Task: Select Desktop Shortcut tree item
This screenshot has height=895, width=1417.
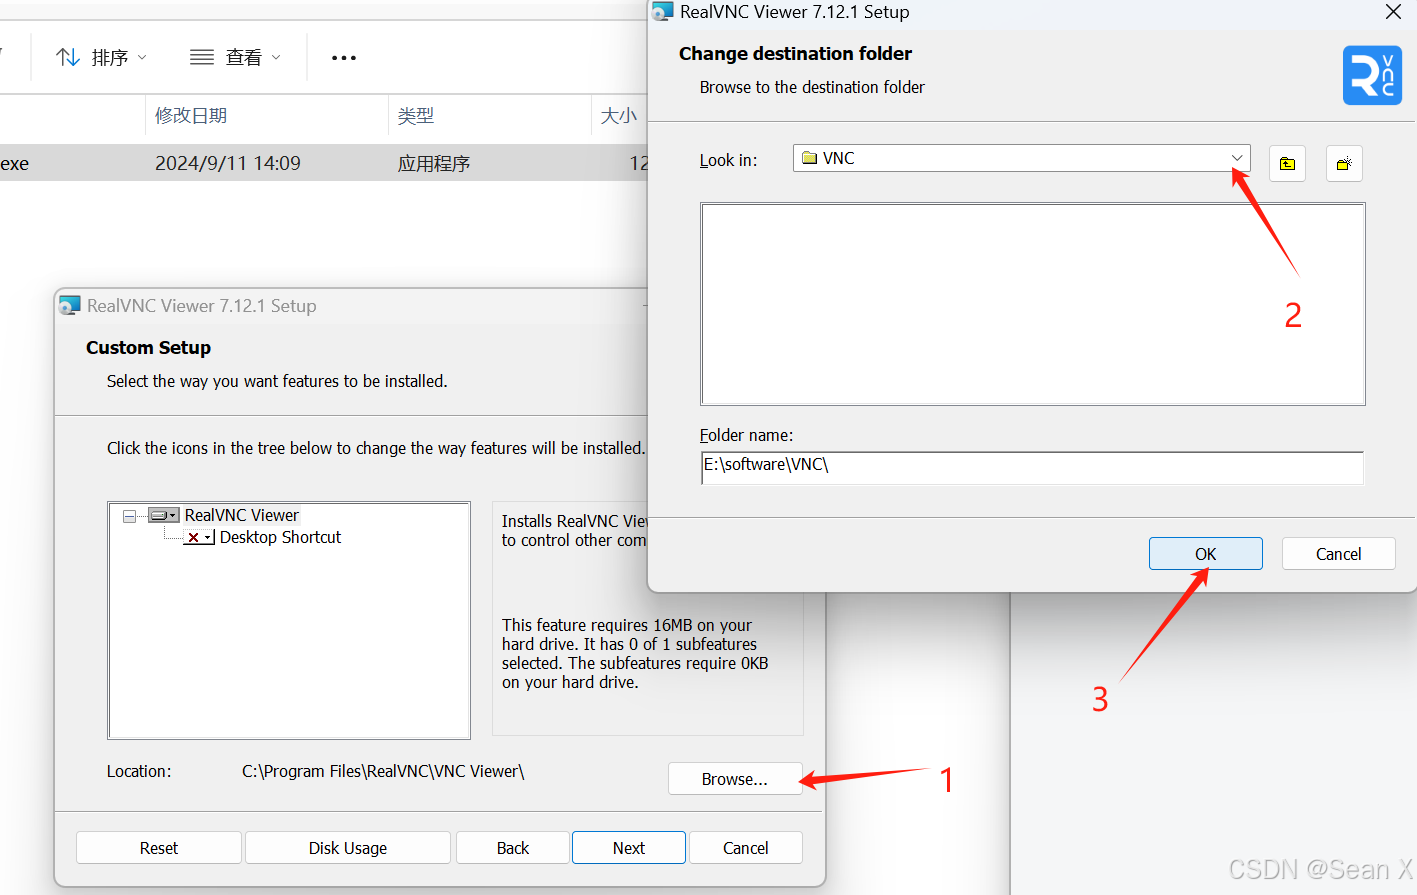Action: (280, 537)
